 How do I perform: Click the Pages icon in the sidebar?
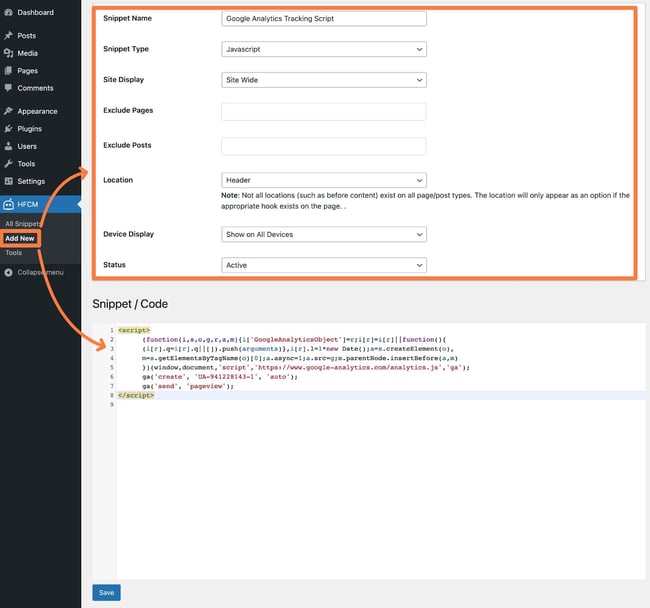pyautogui.click(x=8, y=71)
